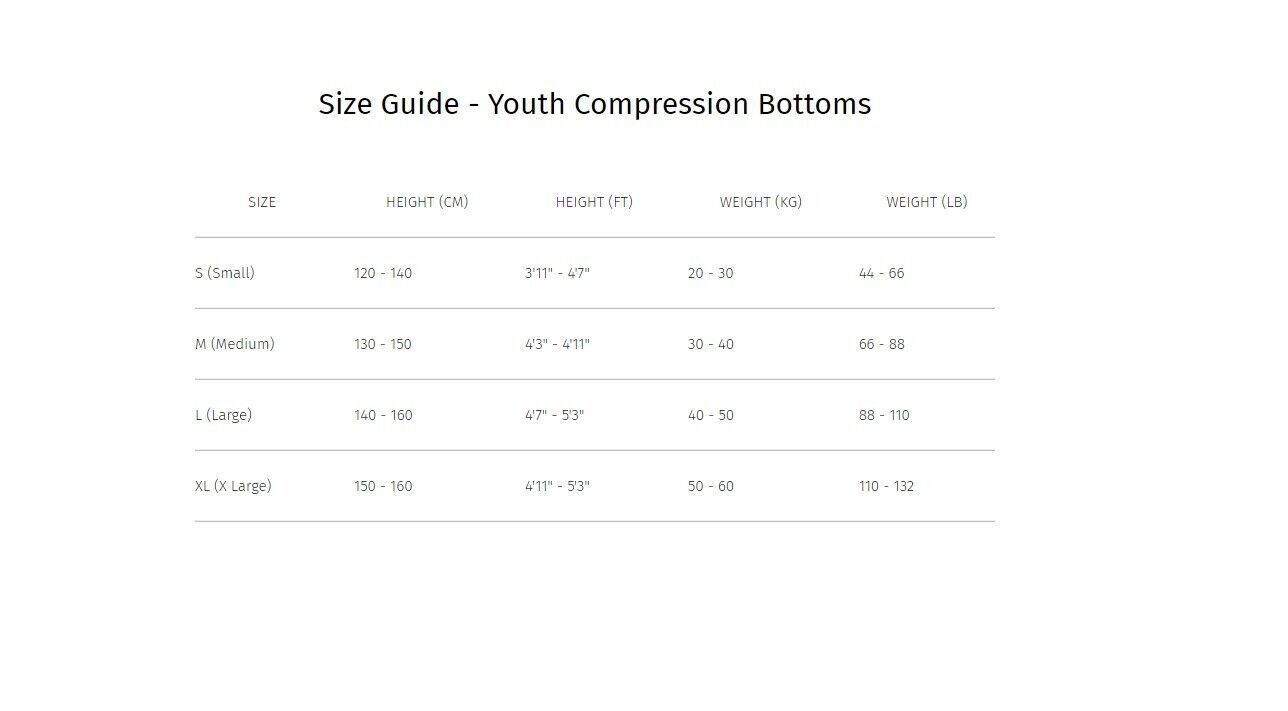Click the M (Medium) row label
Viewport: 1288px width, 711px height.
pos(235,344)
